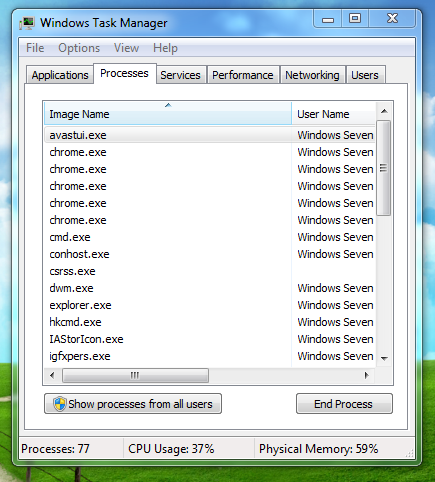Open the Options menu

79,48
